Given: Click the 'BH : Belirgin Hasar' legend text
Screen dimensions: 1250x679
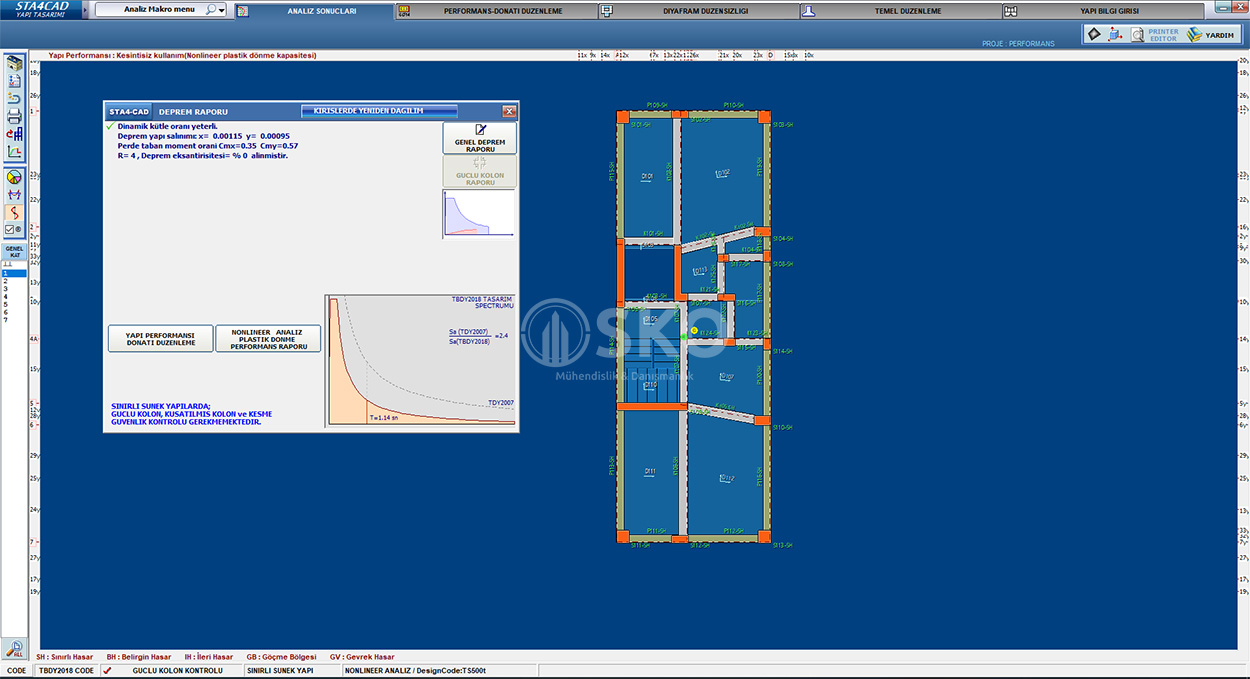Looking at the screenshot, I should (139, 657).
